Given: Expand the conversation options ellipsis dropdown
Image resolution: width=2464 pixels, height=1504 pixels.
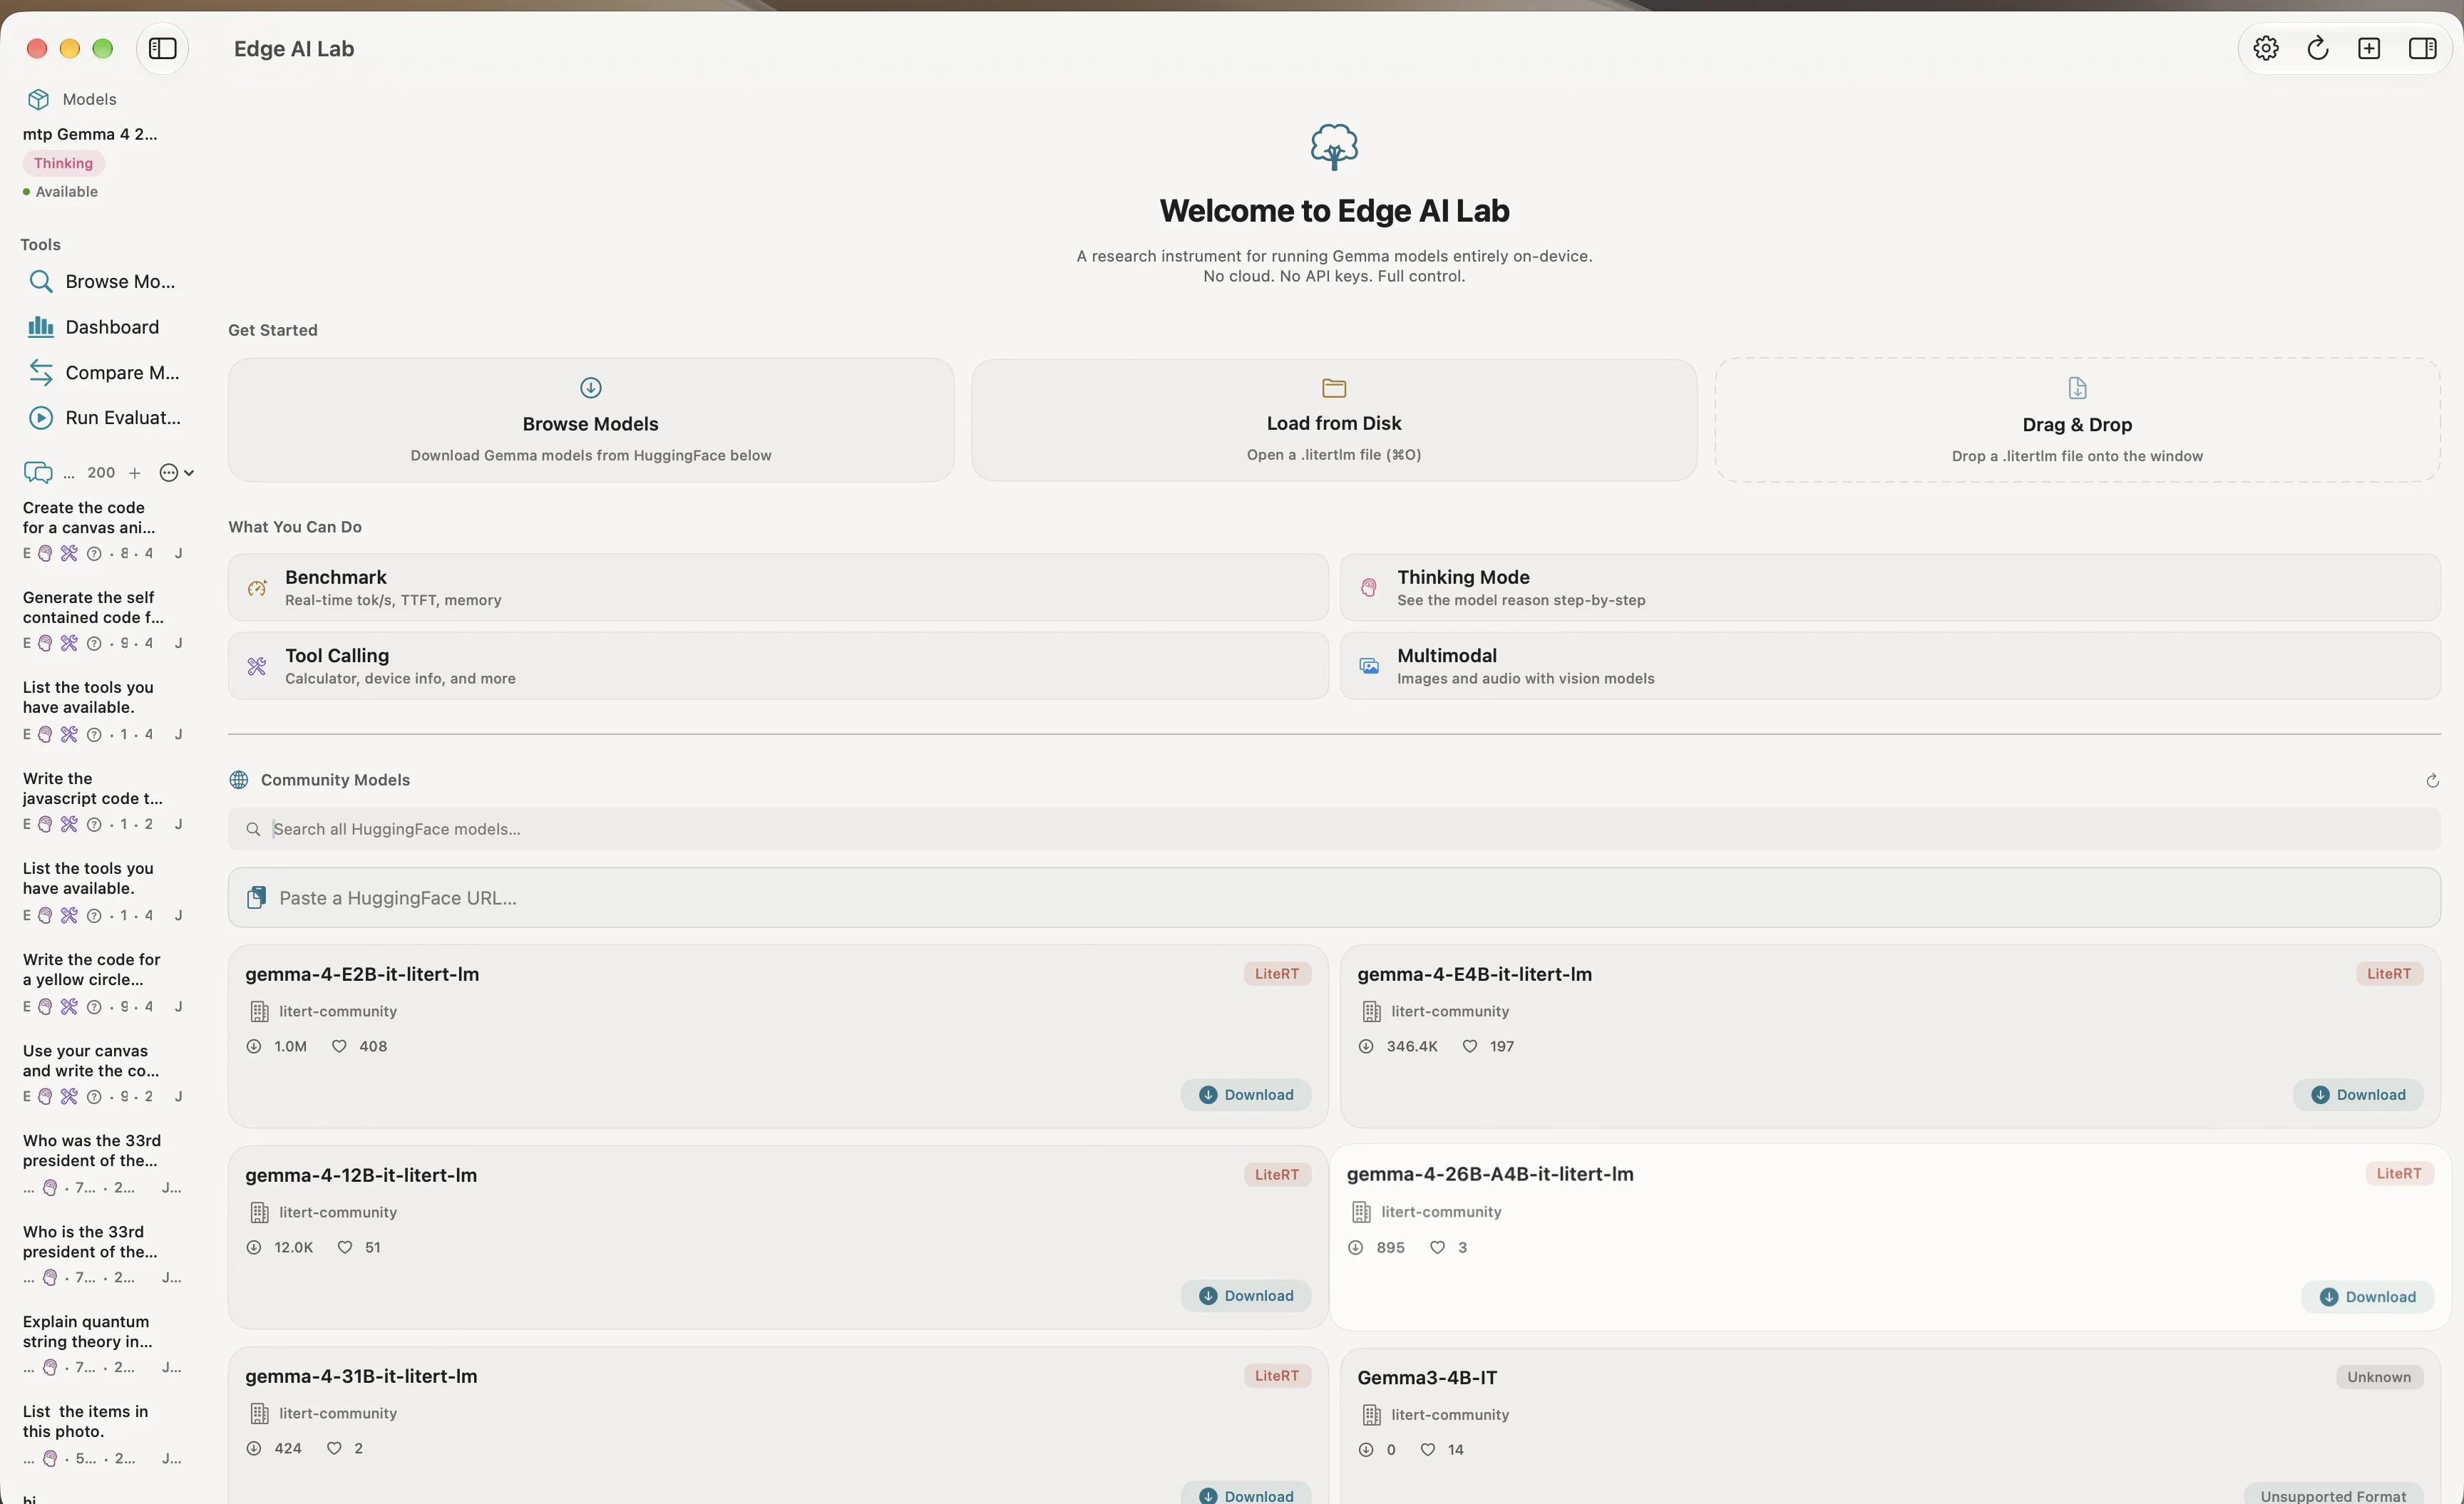Looking at the screenshot, I should [x=176, y=472].
